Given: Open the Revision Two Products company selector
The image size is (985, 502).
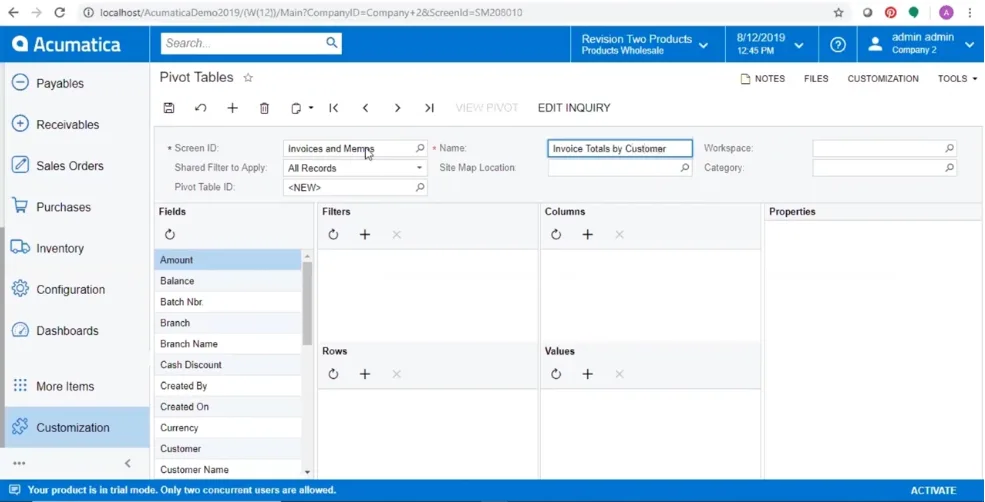Looking at the screenshot, I should (x=645, y=44).
